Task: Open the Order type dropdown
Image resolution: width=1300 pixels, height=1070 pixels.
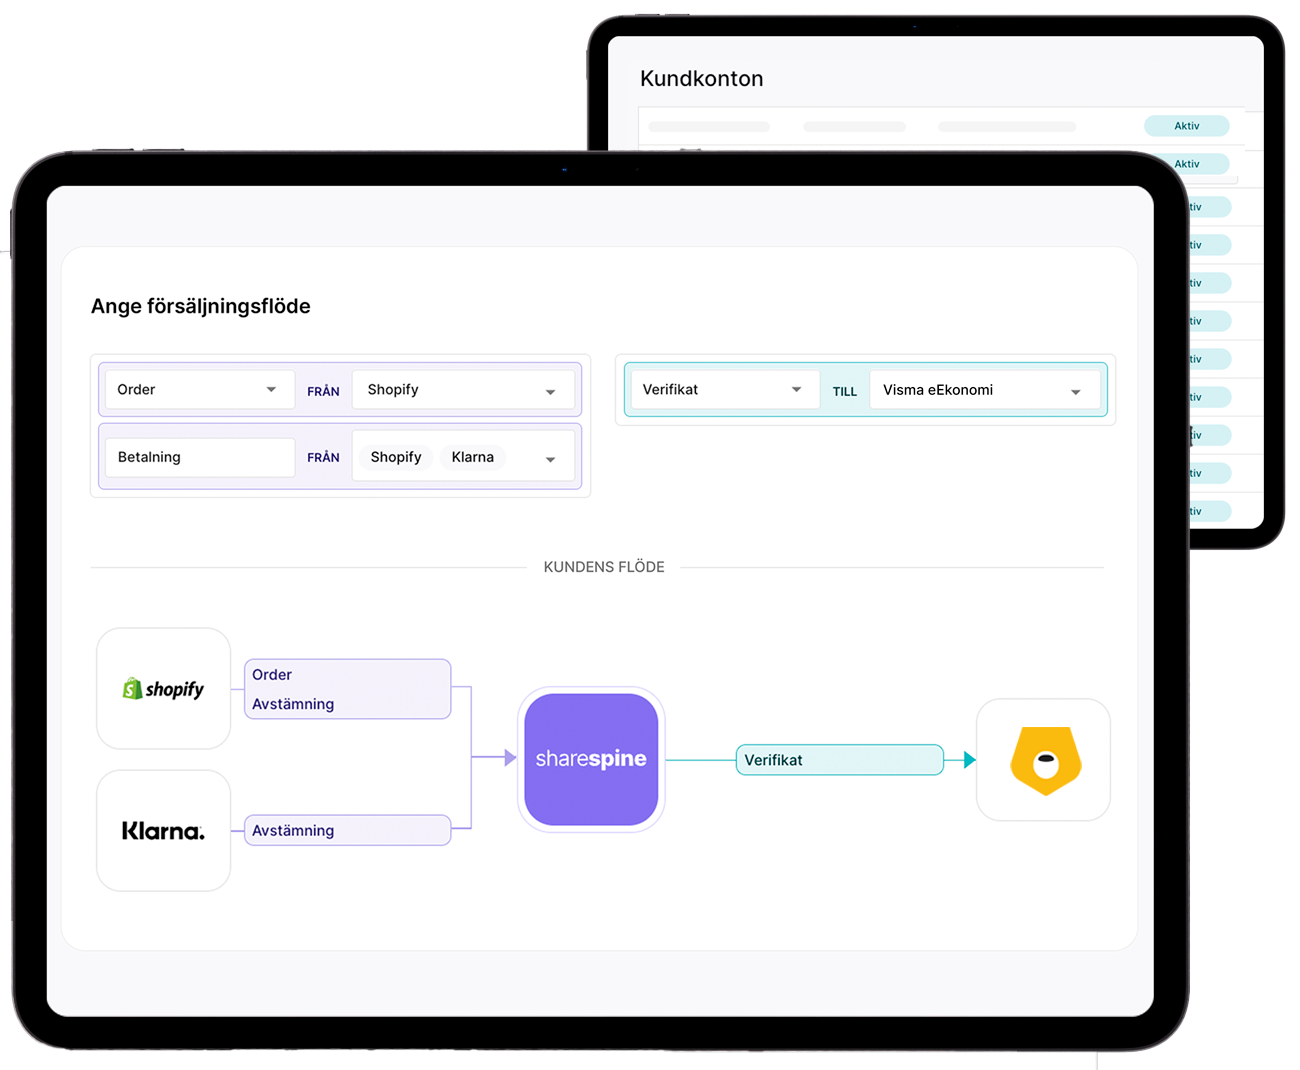Action: [271, 390]
